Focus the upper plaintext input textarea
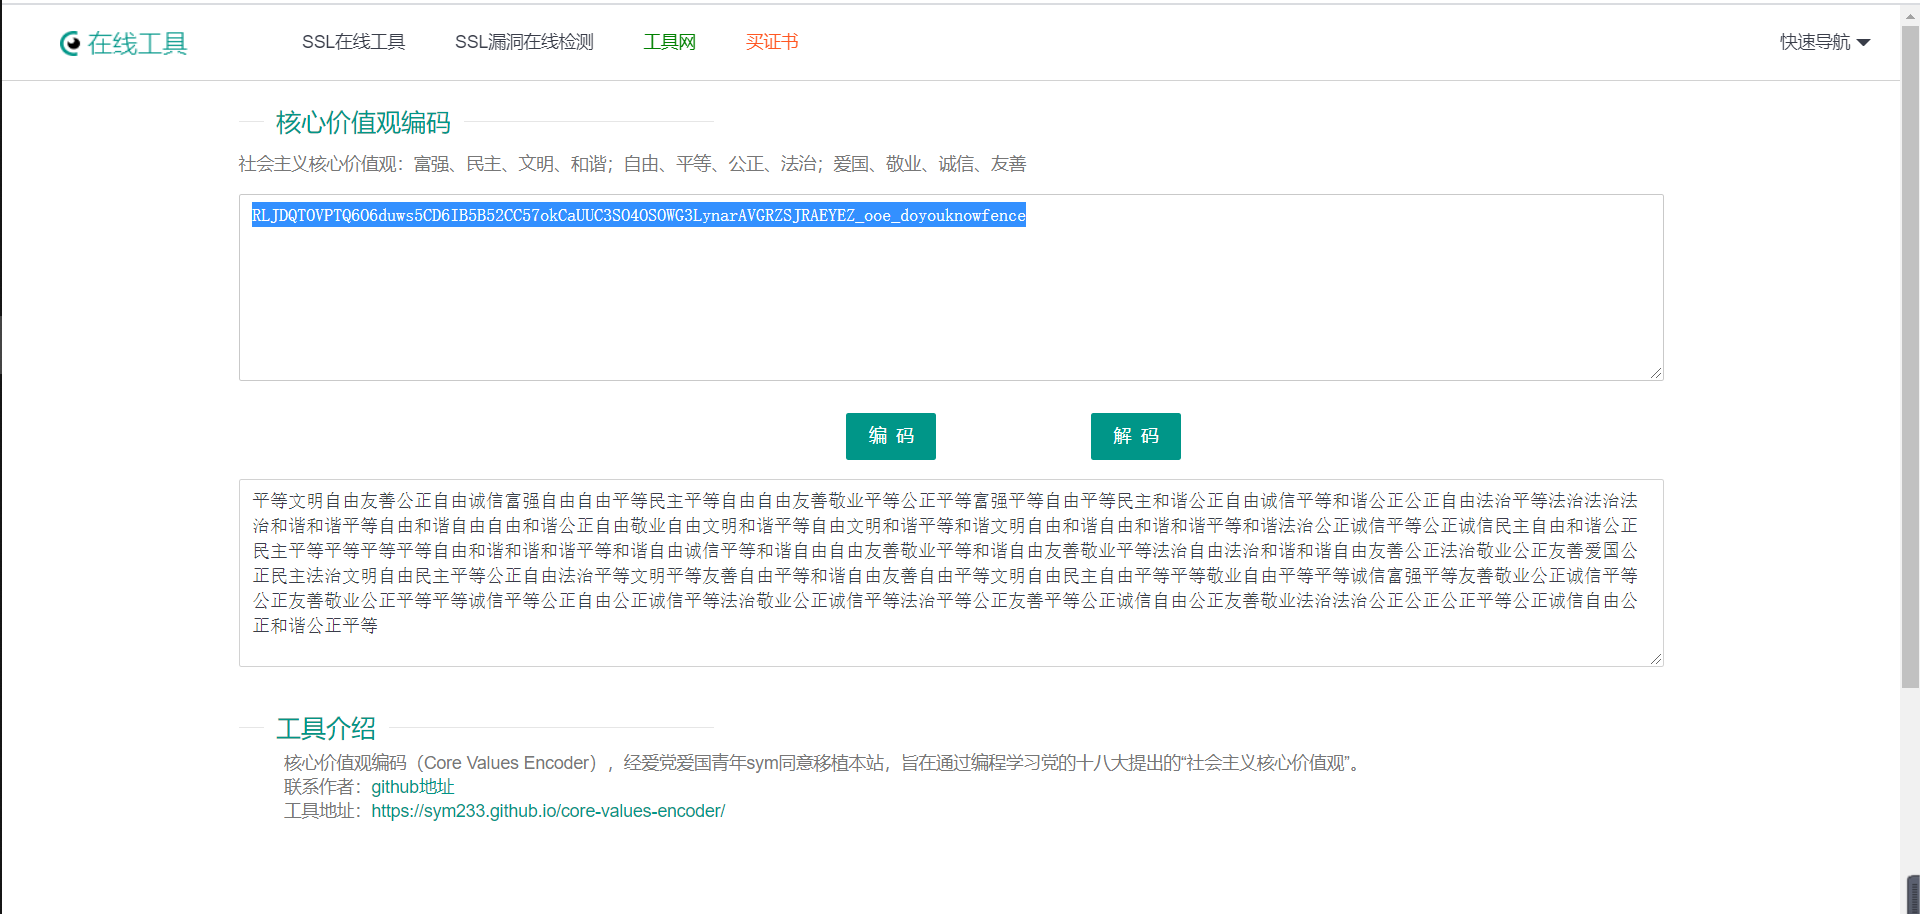Screen dimensions: 1920x914 [951, 287]
